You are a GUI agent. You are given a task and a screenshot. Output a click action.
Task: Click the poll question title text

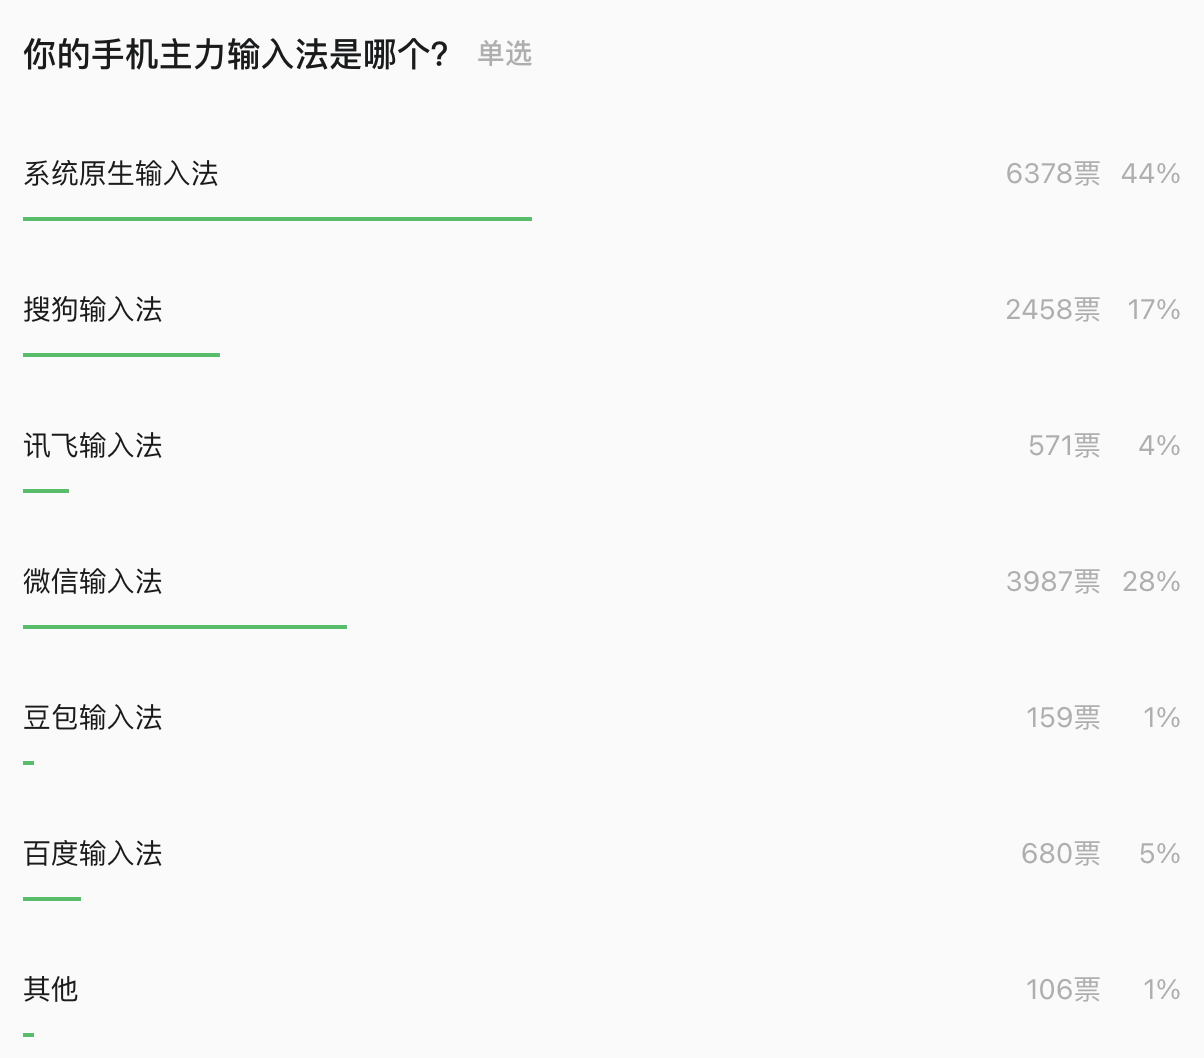coord(236,54)
